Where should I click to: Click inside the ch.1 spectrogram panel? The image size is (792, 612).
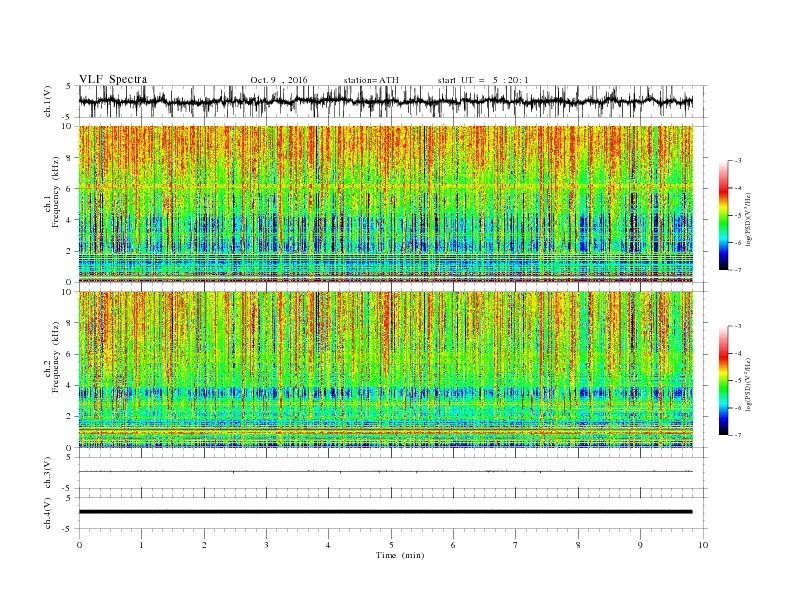coord(386,204)
